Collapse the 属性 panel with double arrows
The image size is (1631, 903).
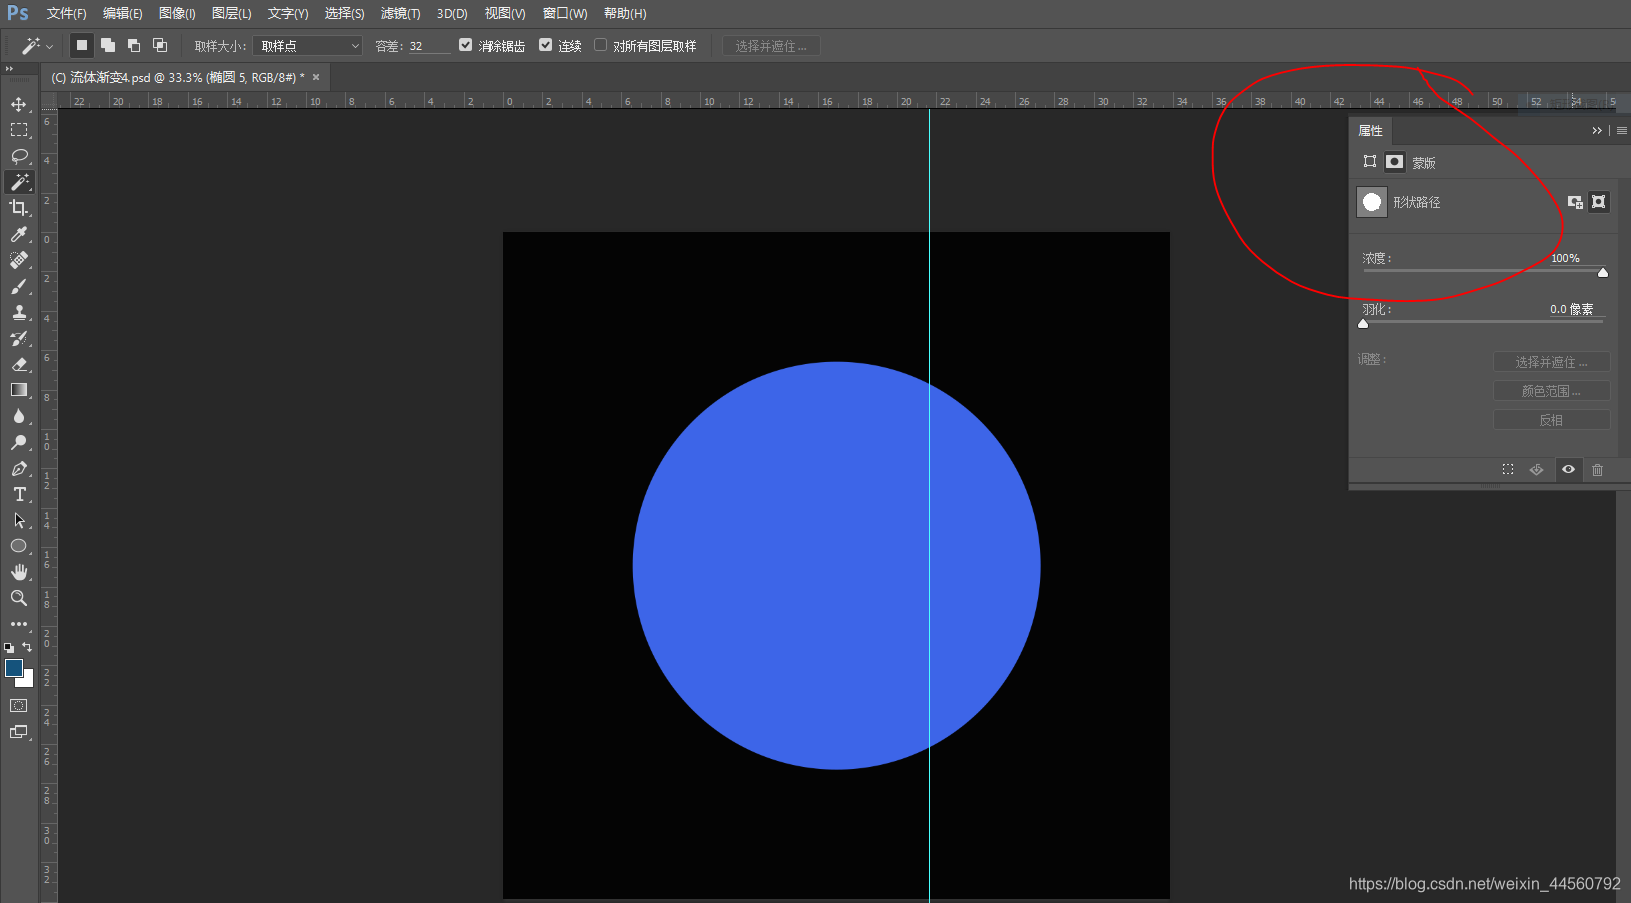[1596, 130]
